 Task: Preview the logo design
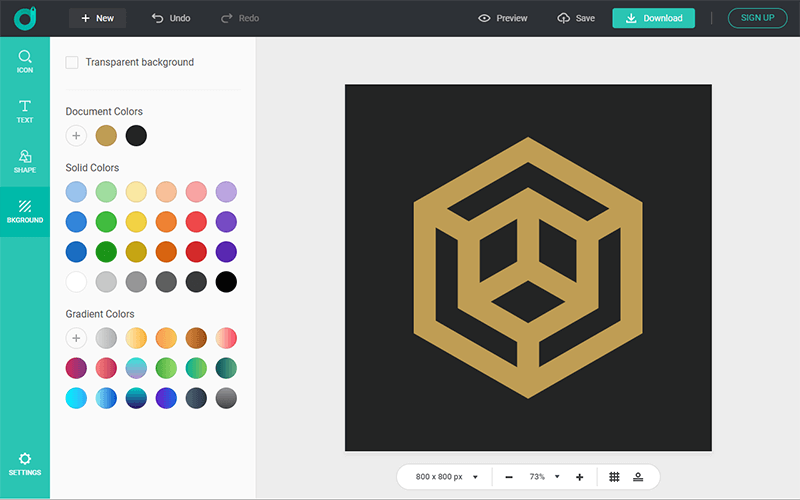(x=502, y=18)
